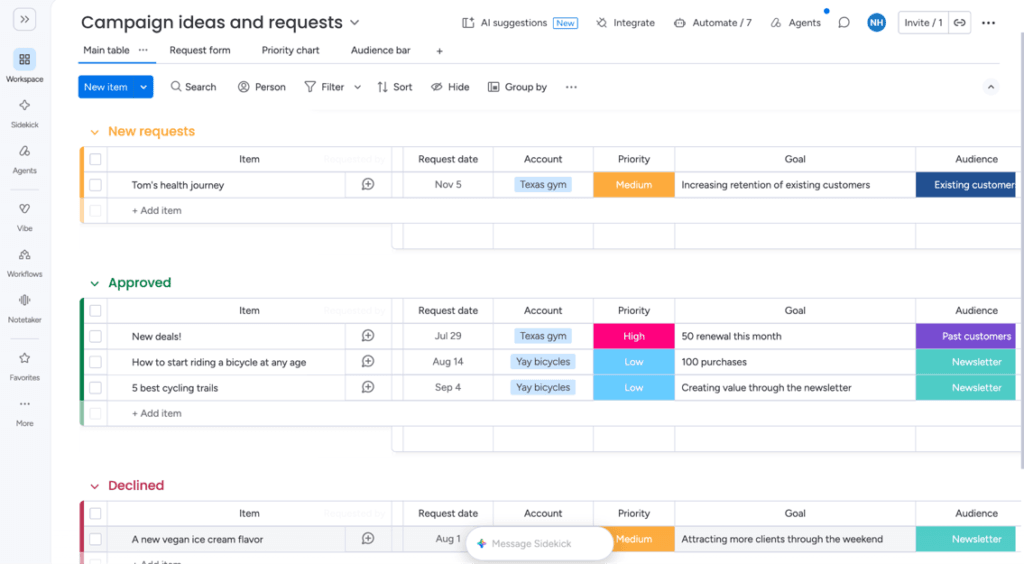Tick checkbox for New deals! row
Viewport: 1024px width, 564px height.
click(95, 336)
